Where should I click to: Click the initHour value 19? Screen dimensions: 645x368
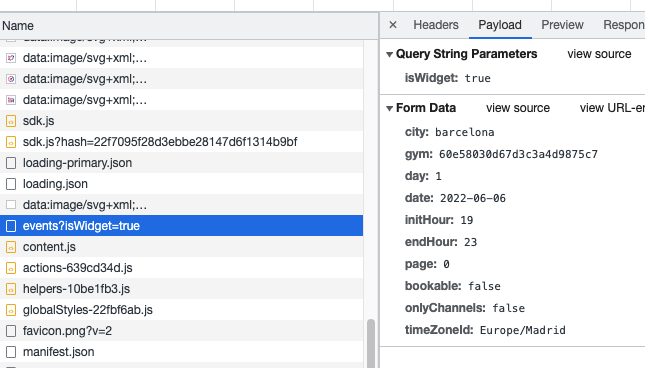[x=466, y=220]
